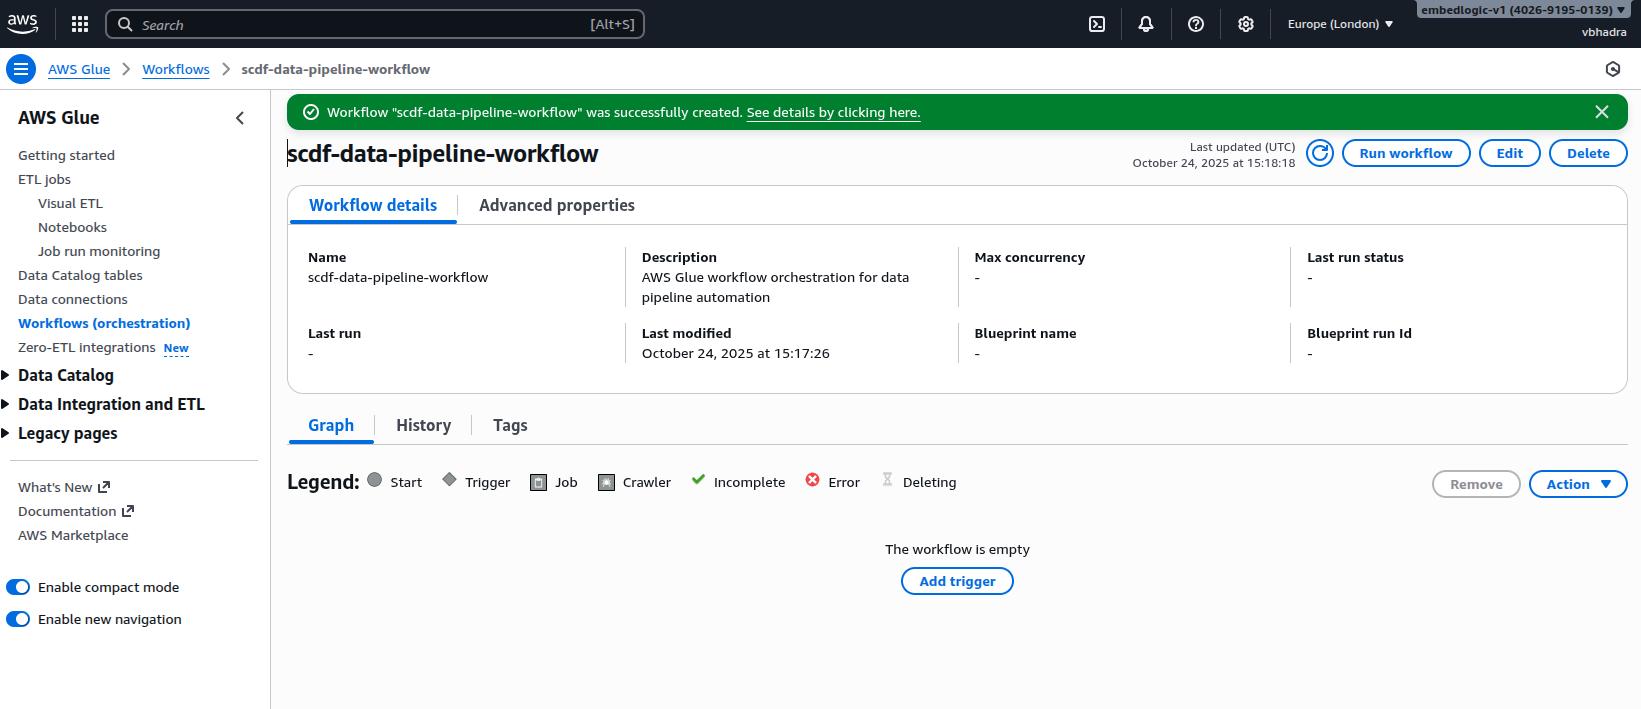The height and width of the screenshot is (709, 1641).
Task: Refresh the workflow details
Action: (x=1320, y=153)
